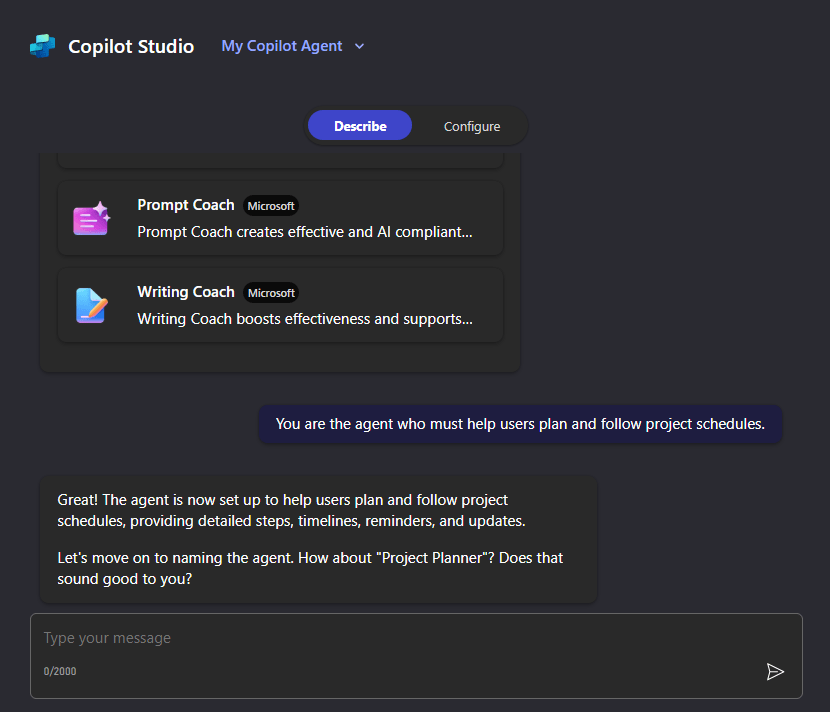Click the Copilot Studio title text
This screenshot has height=712, width=830.
pyautogui.click(x=131, y=46)
